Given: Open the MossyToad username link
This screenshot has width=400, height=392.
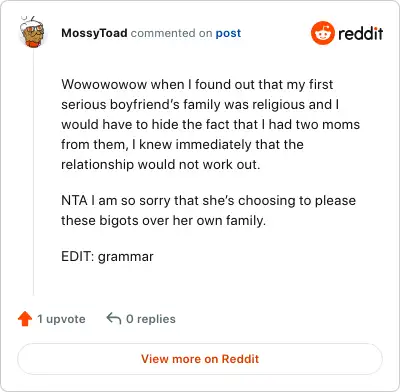Looking at the screenshot, I should click(94, 33).
